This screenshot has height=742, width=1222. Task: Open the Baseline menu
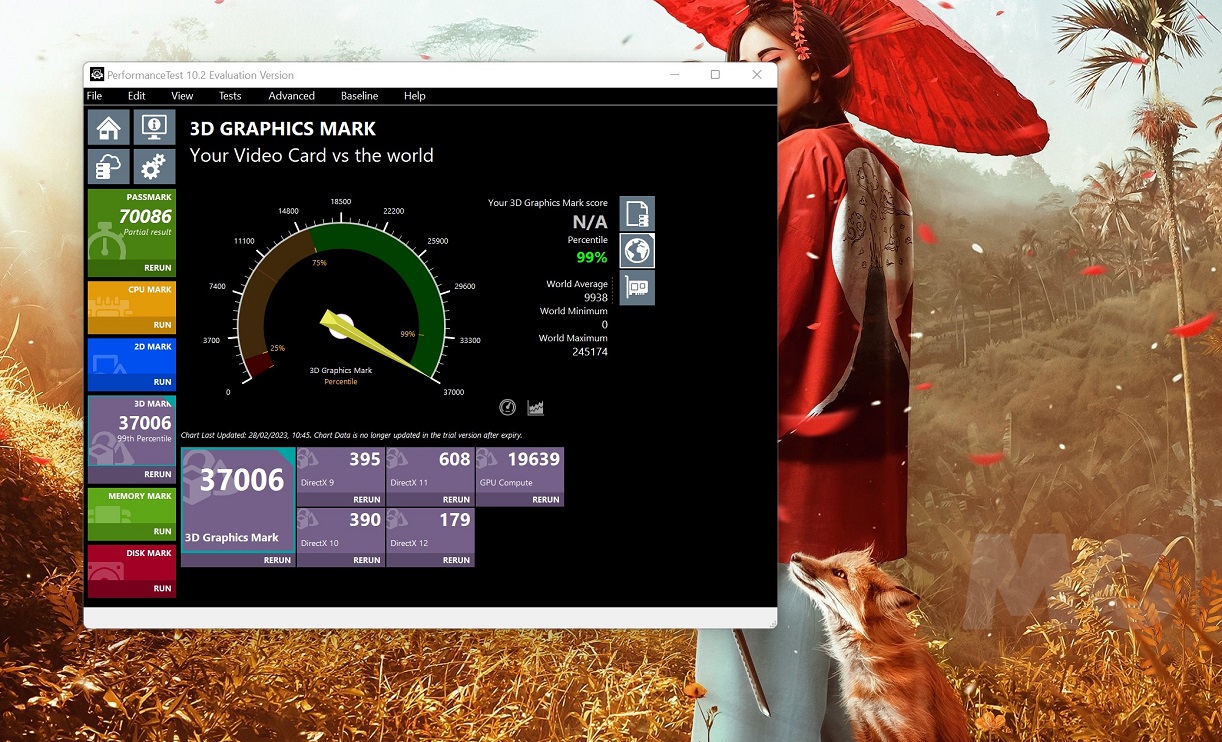[x=359, y=96]
